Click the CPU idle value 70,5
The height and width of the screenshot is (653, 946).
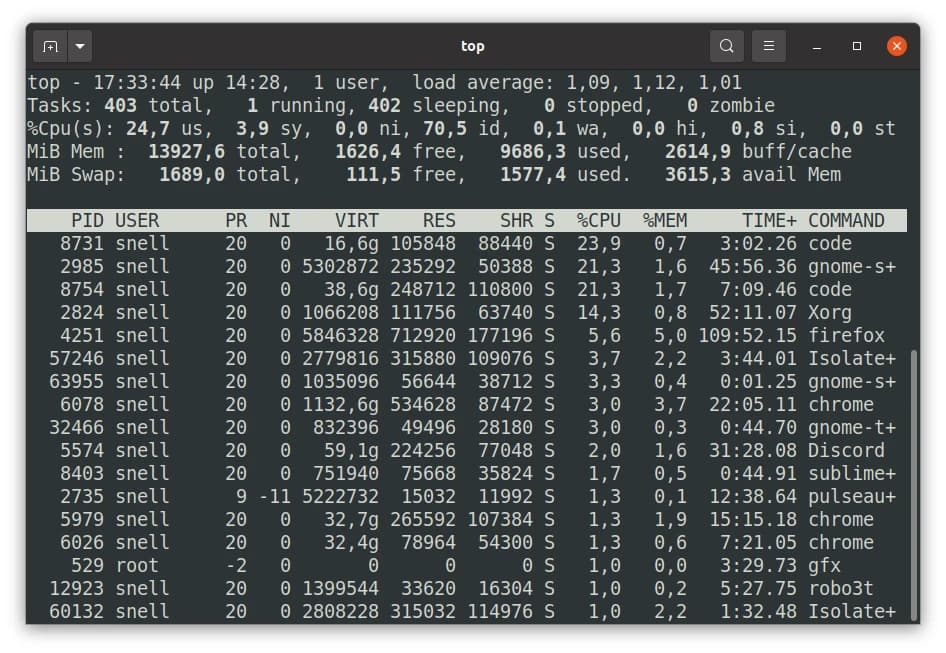click(x=445, y=129)
